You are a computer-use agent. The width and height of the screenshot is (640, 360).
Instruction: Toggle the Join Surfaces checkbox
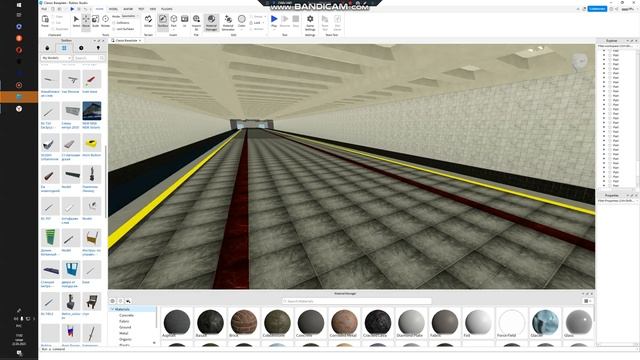123,29
